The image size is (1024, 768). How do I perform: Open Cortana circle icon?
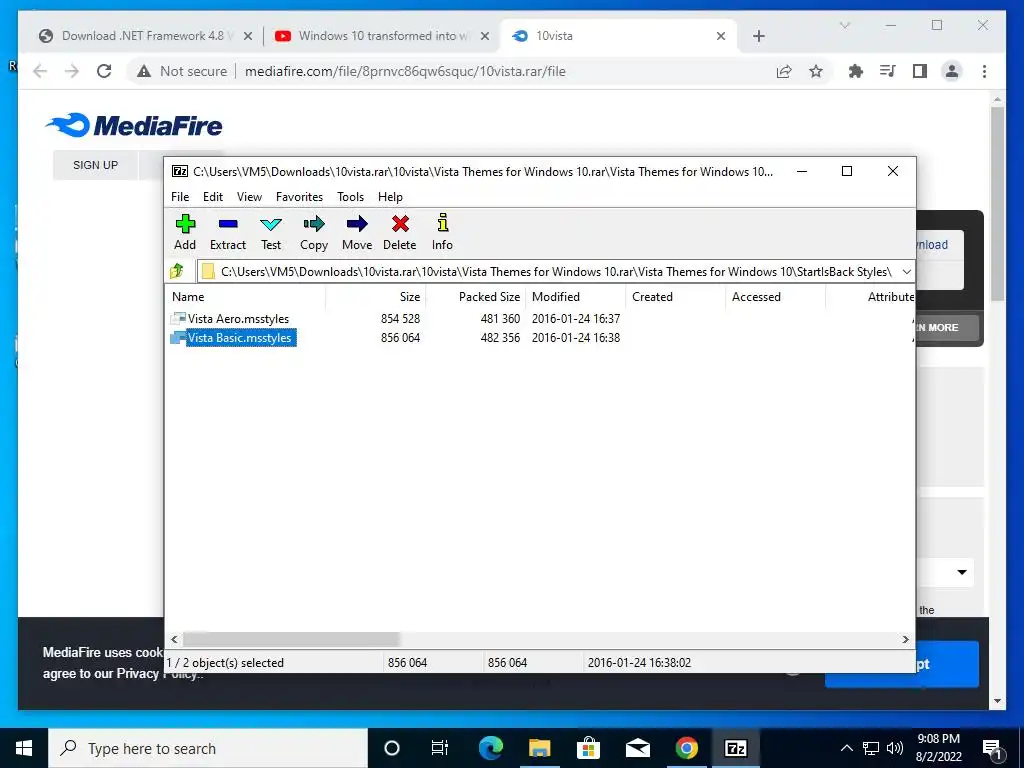point(391,748)
